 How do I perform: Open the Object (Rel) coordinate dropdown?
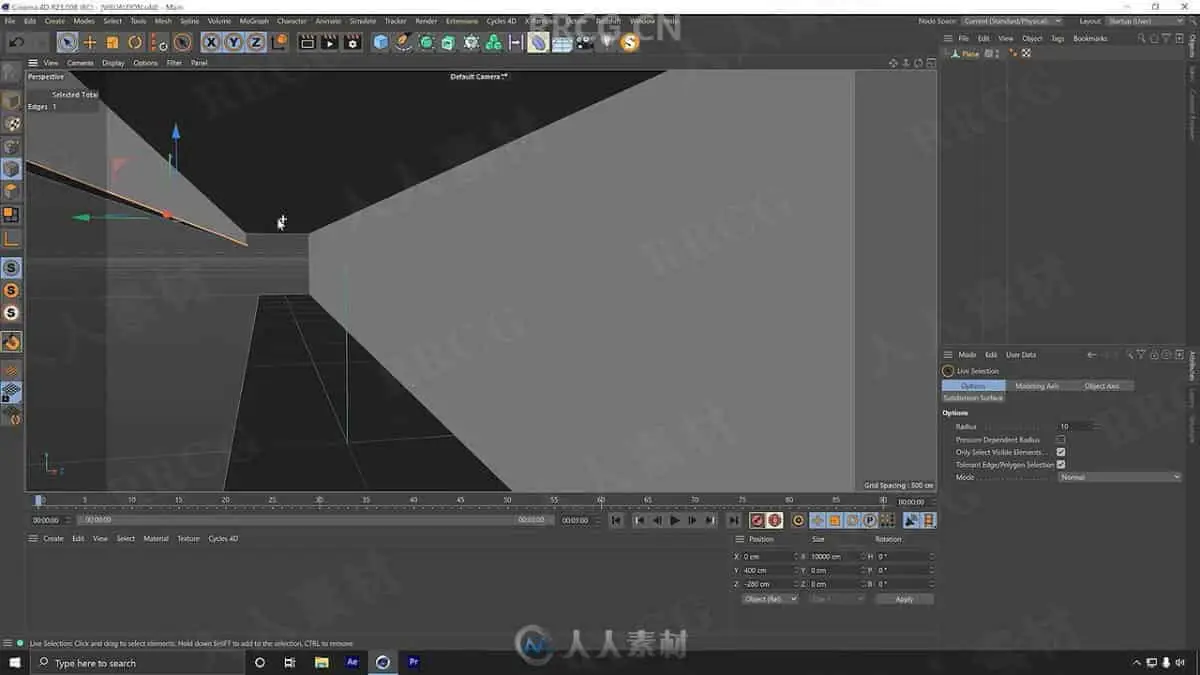pos(770,599)
